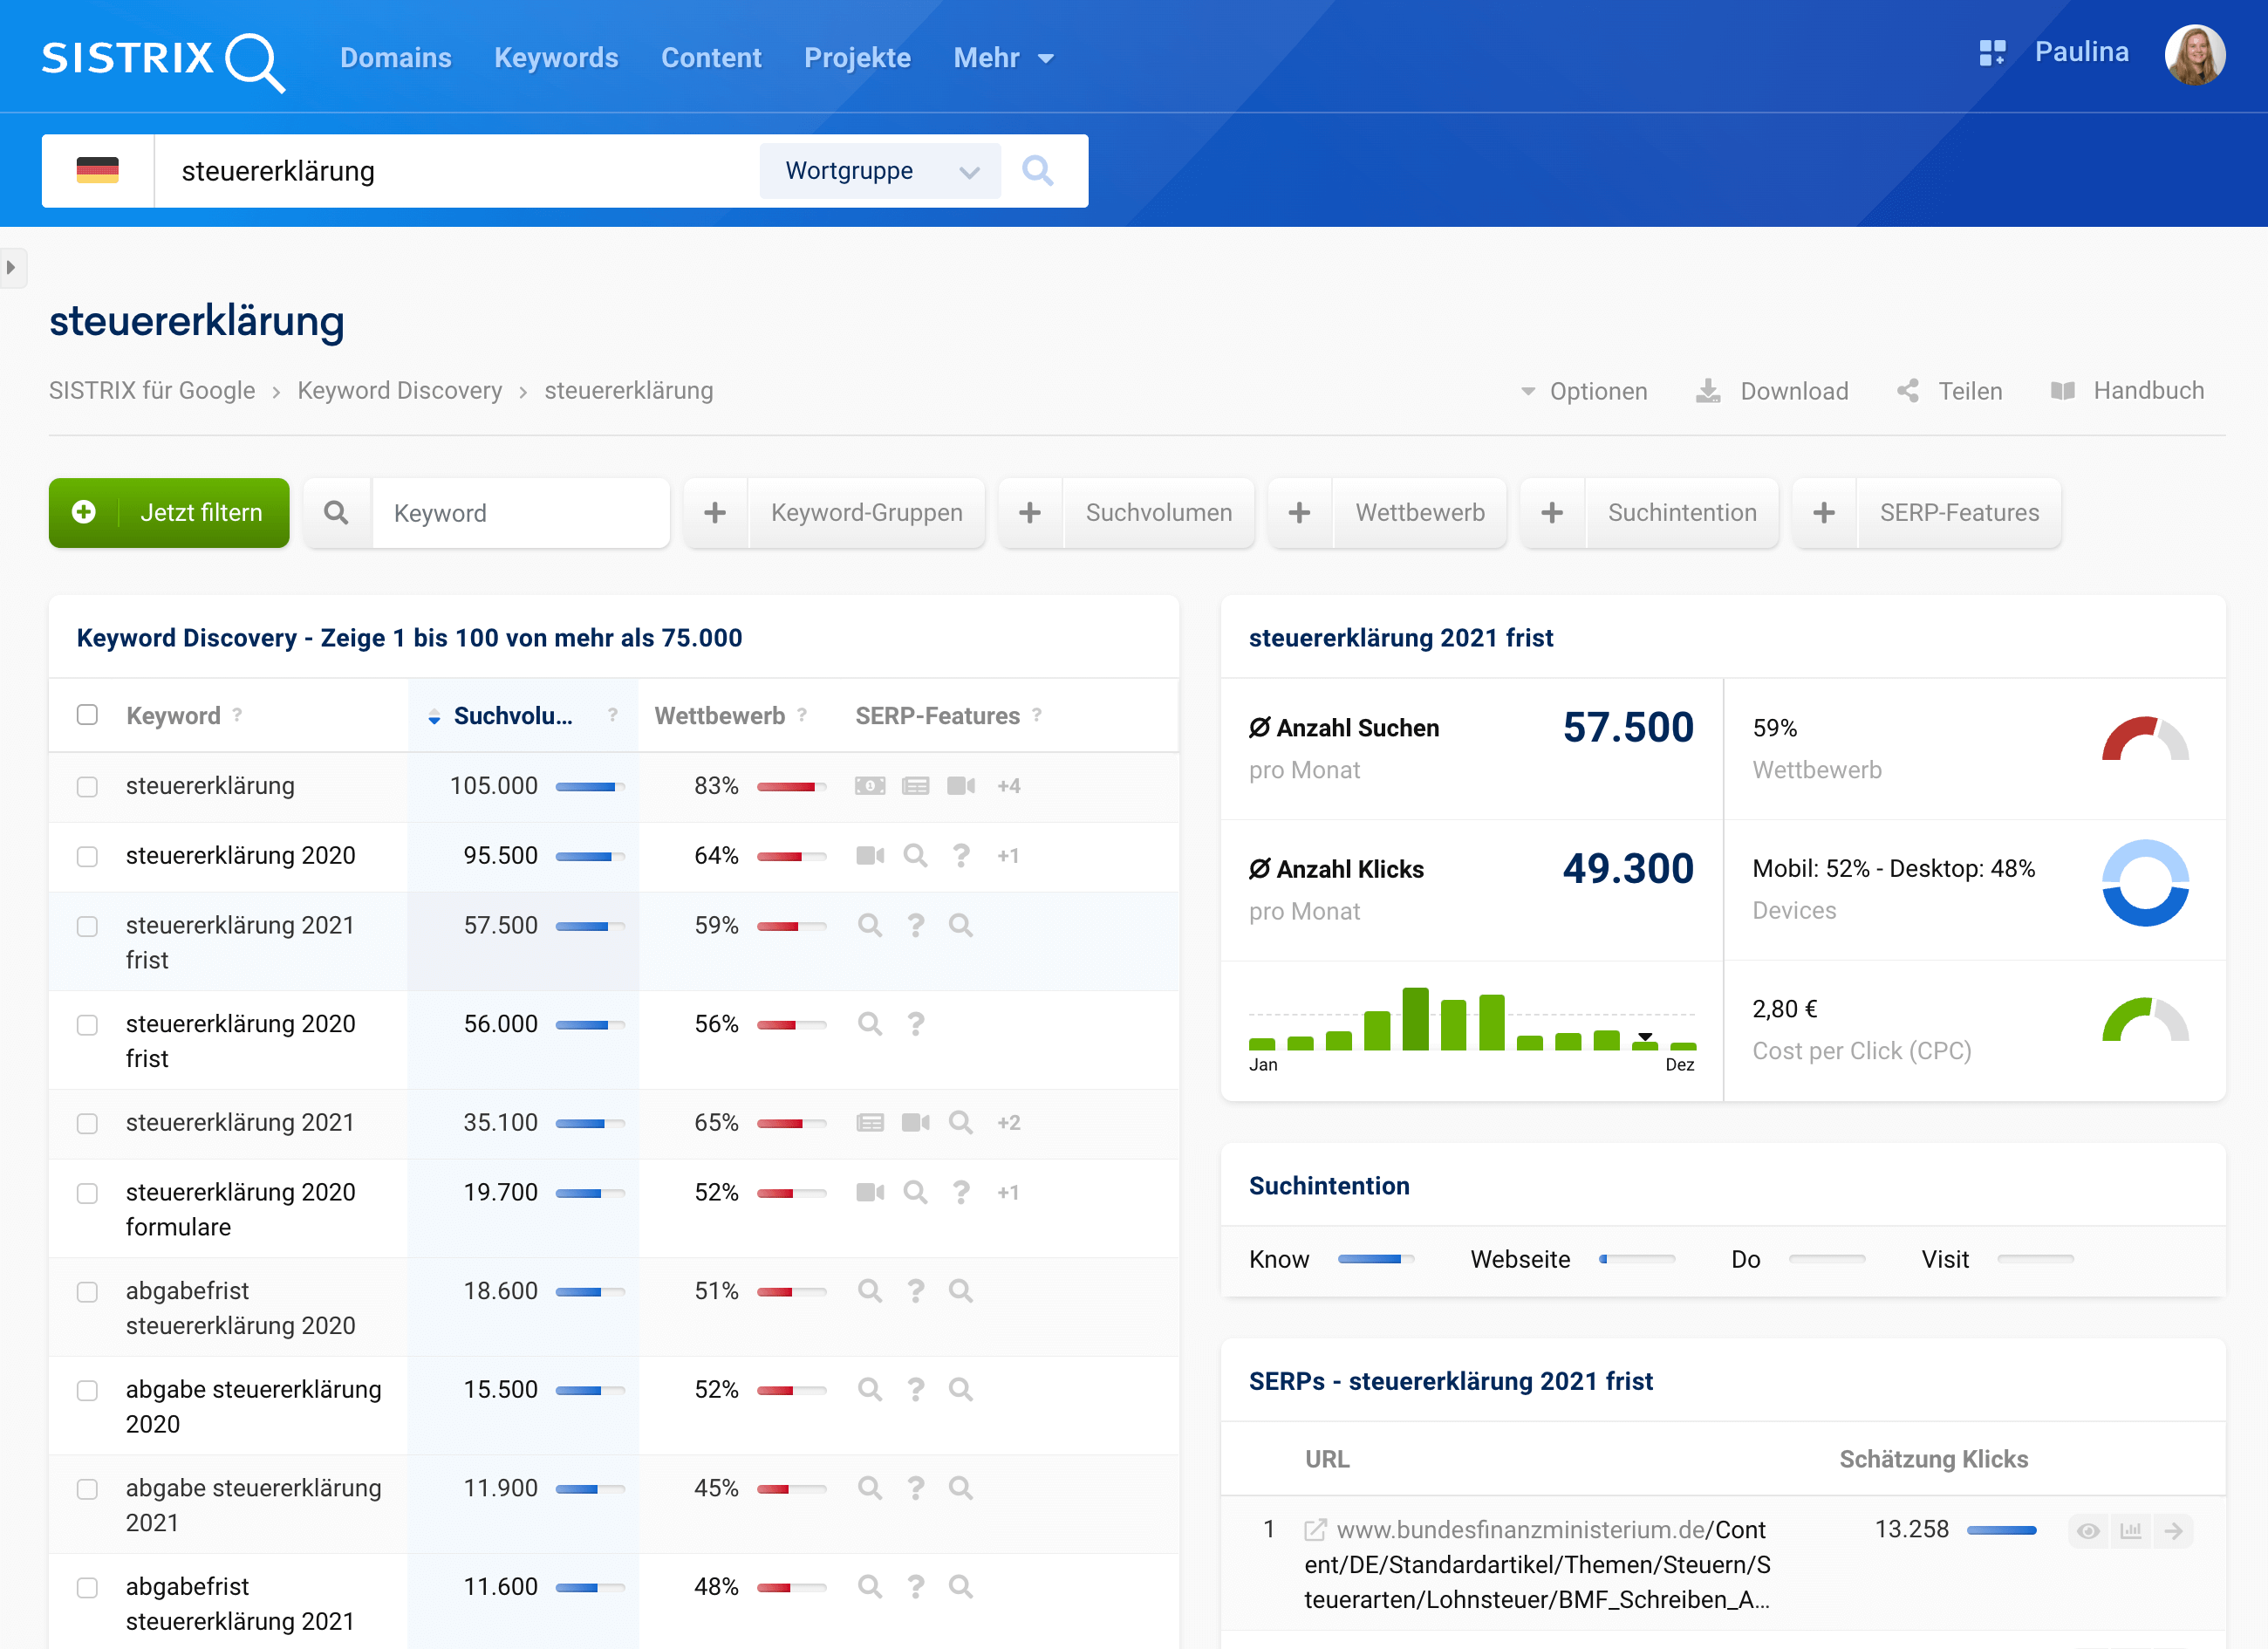Open the Handbuch book icon

(2062, 391)
